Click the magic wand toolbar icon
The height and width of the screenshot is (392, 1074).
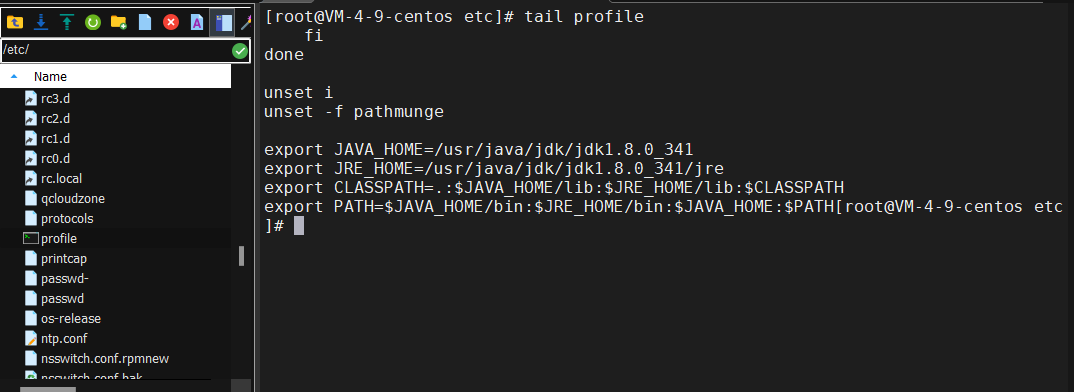coord(247,23)
